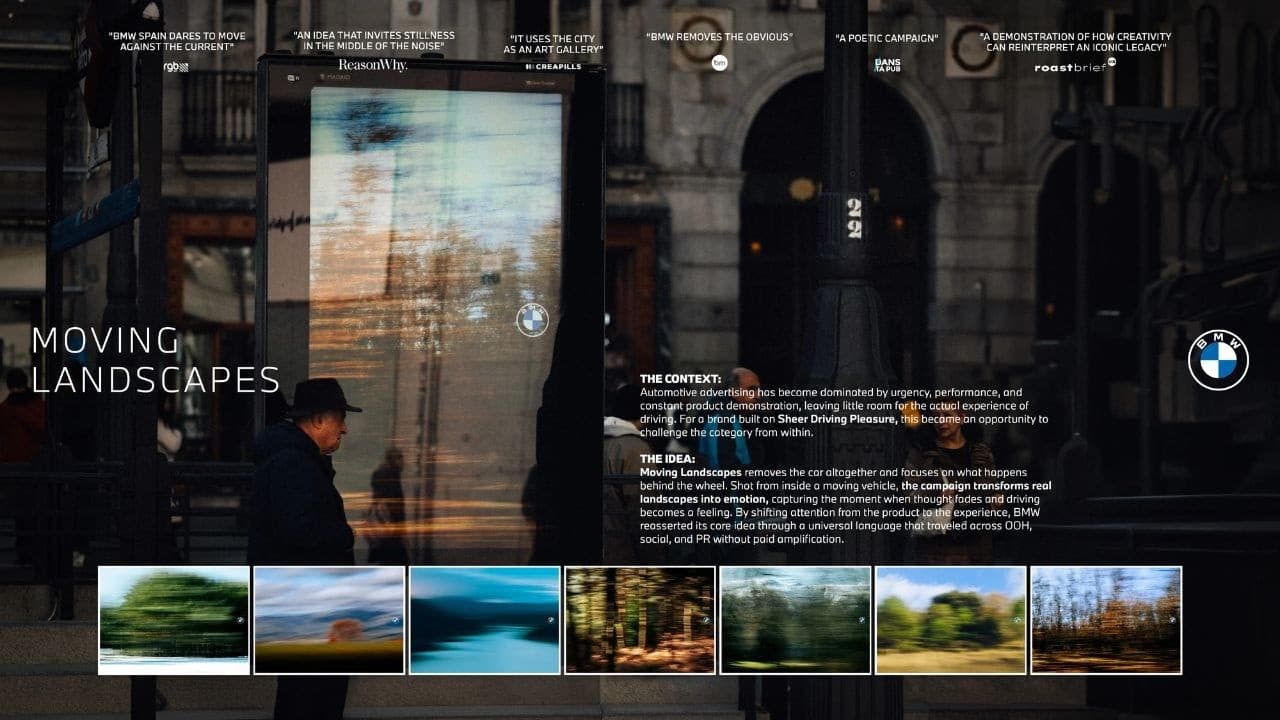
Task: Click the ReasonWhy logo
Action: pos(373,65)
